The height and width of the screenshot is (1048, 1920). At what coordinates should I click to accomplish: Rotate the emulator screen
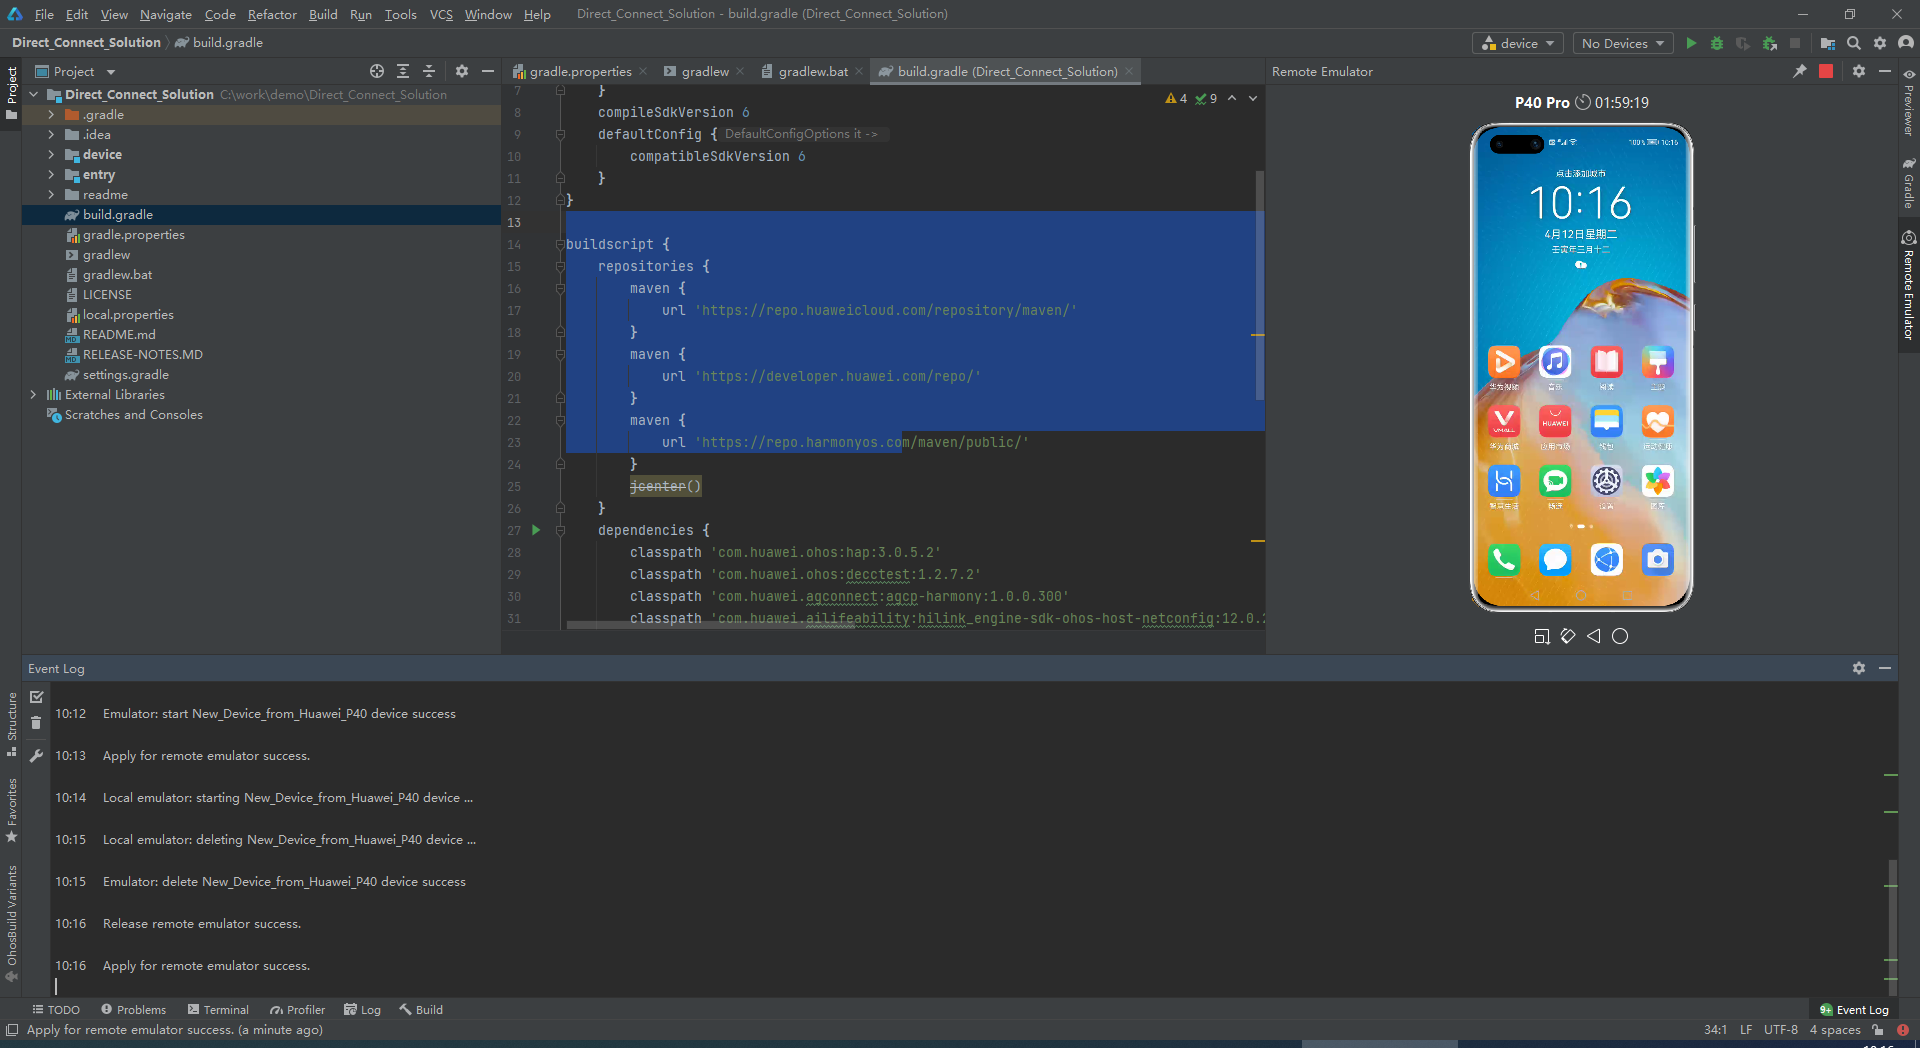tap(1568, 636)
